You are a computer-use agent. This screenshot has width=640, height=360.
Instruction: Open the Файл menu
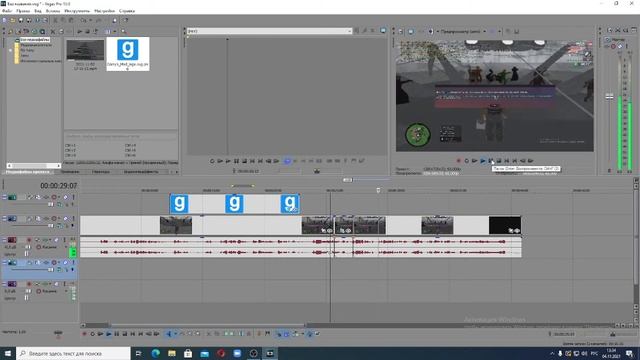coord(7,11)
